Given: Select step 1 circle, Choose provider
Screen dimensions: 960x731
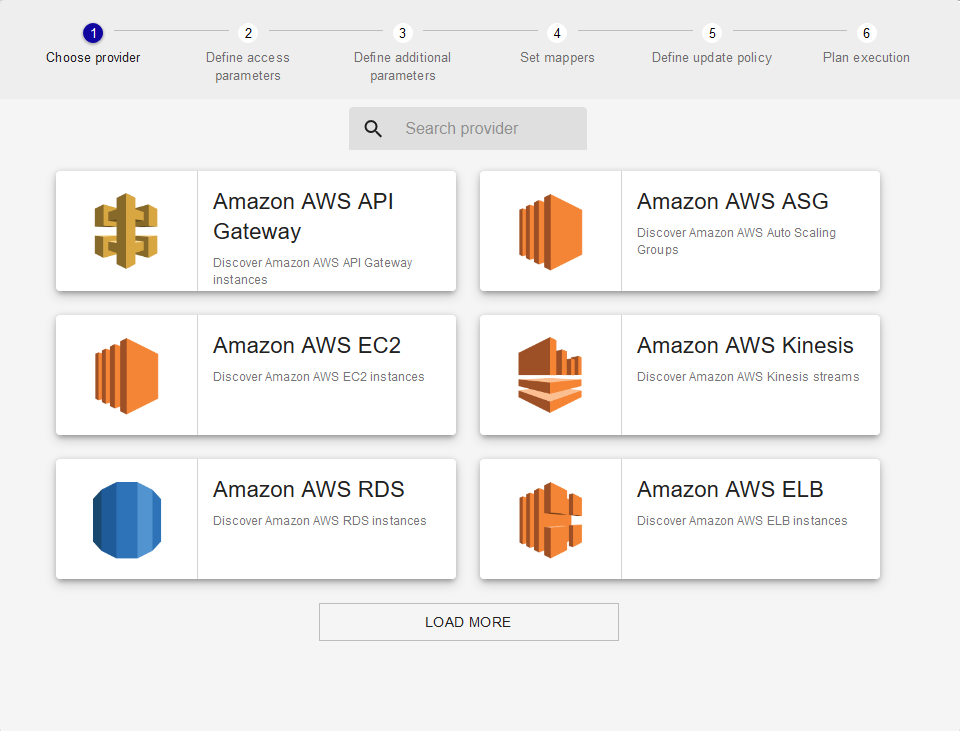Looking at the screenshot, I should pos(93,32).
